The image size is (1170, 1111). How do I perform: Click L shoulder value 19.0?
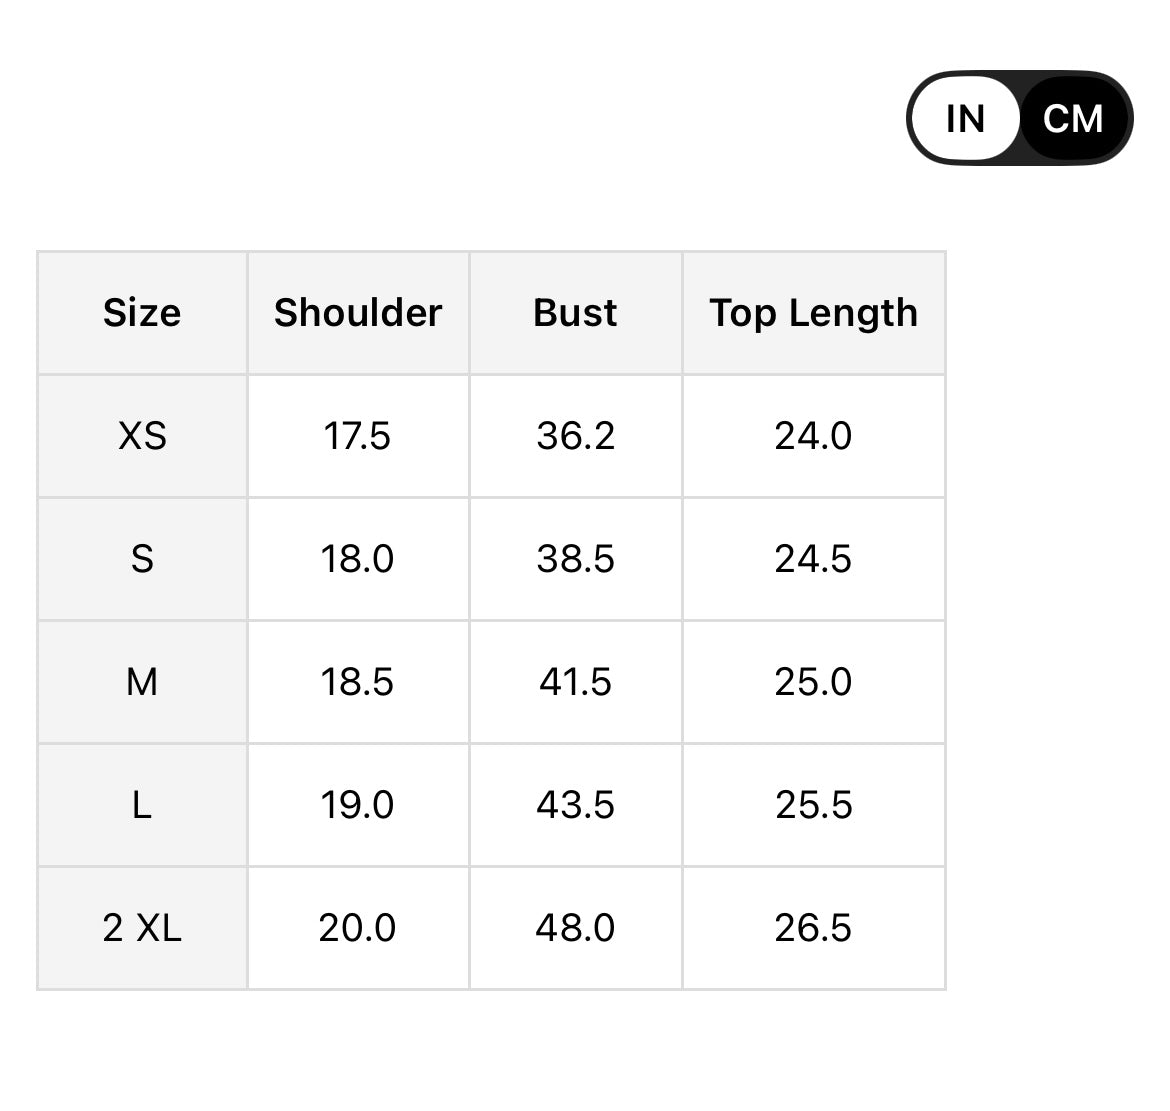tap(357, 805)
